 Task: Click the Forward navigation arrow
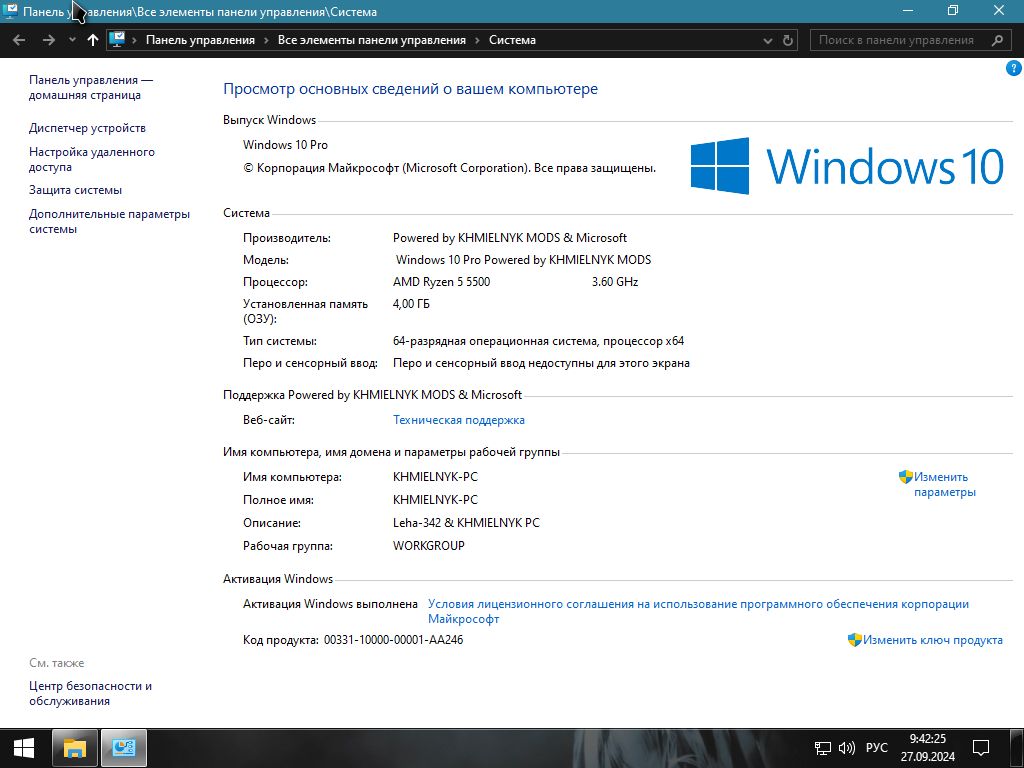[48, 40]
